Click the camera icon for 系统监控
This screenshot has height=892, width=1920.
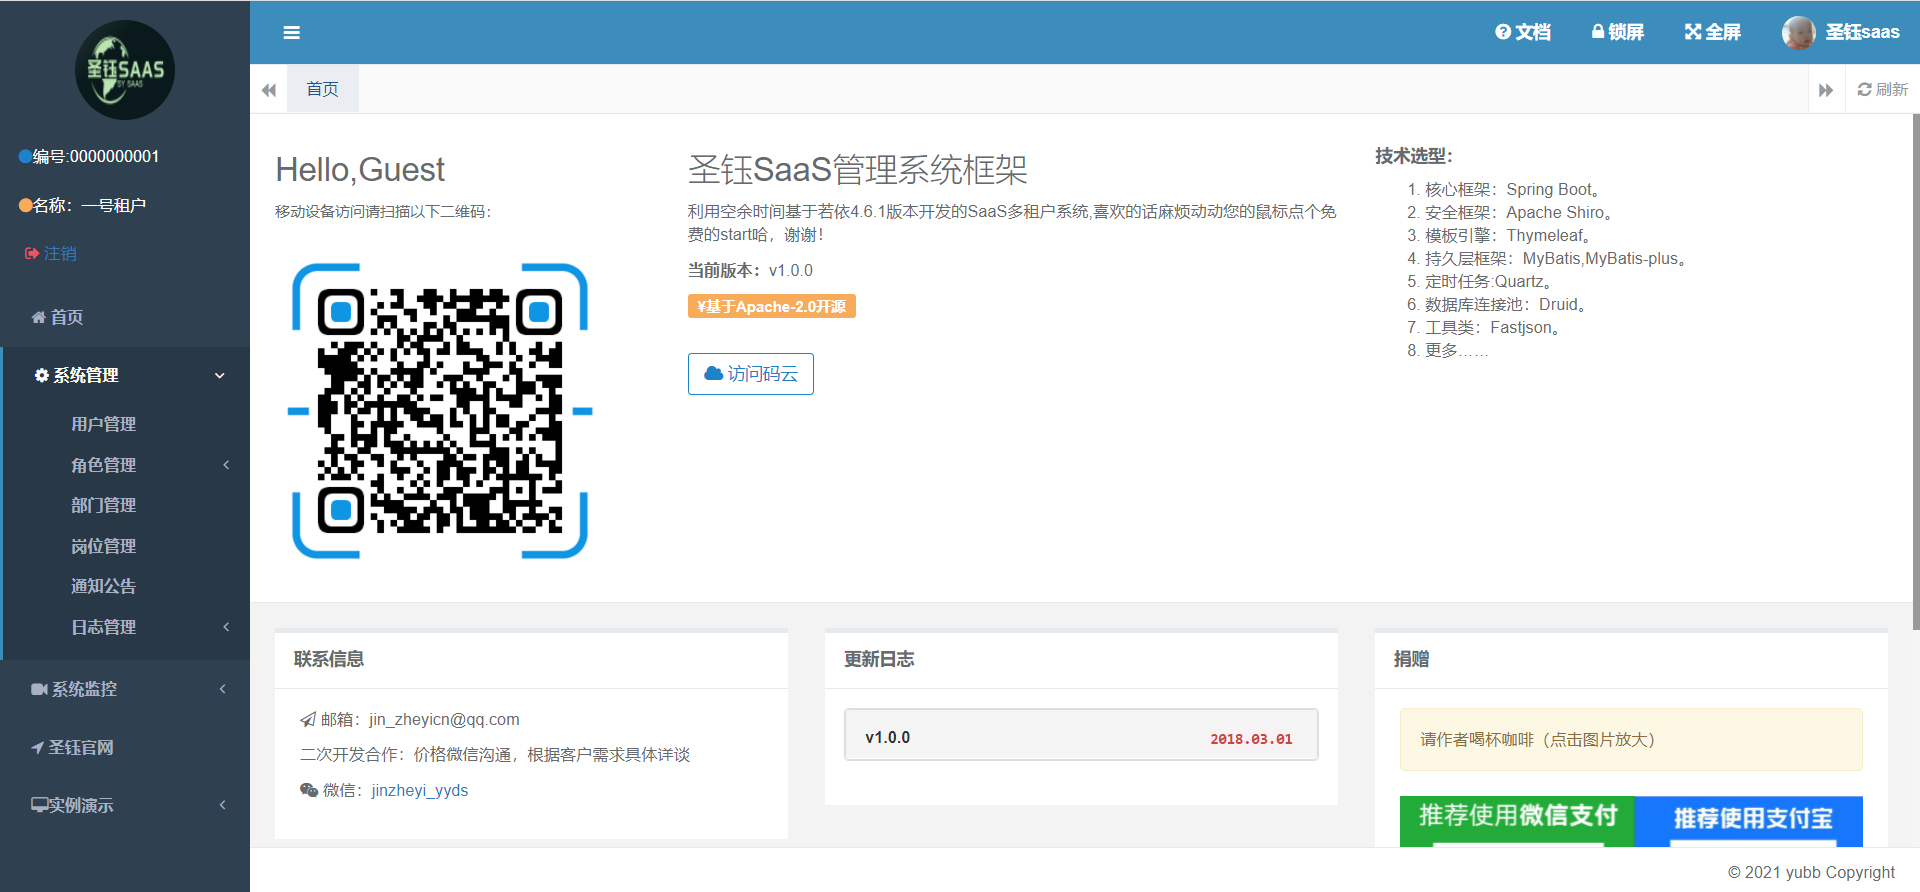40,690
